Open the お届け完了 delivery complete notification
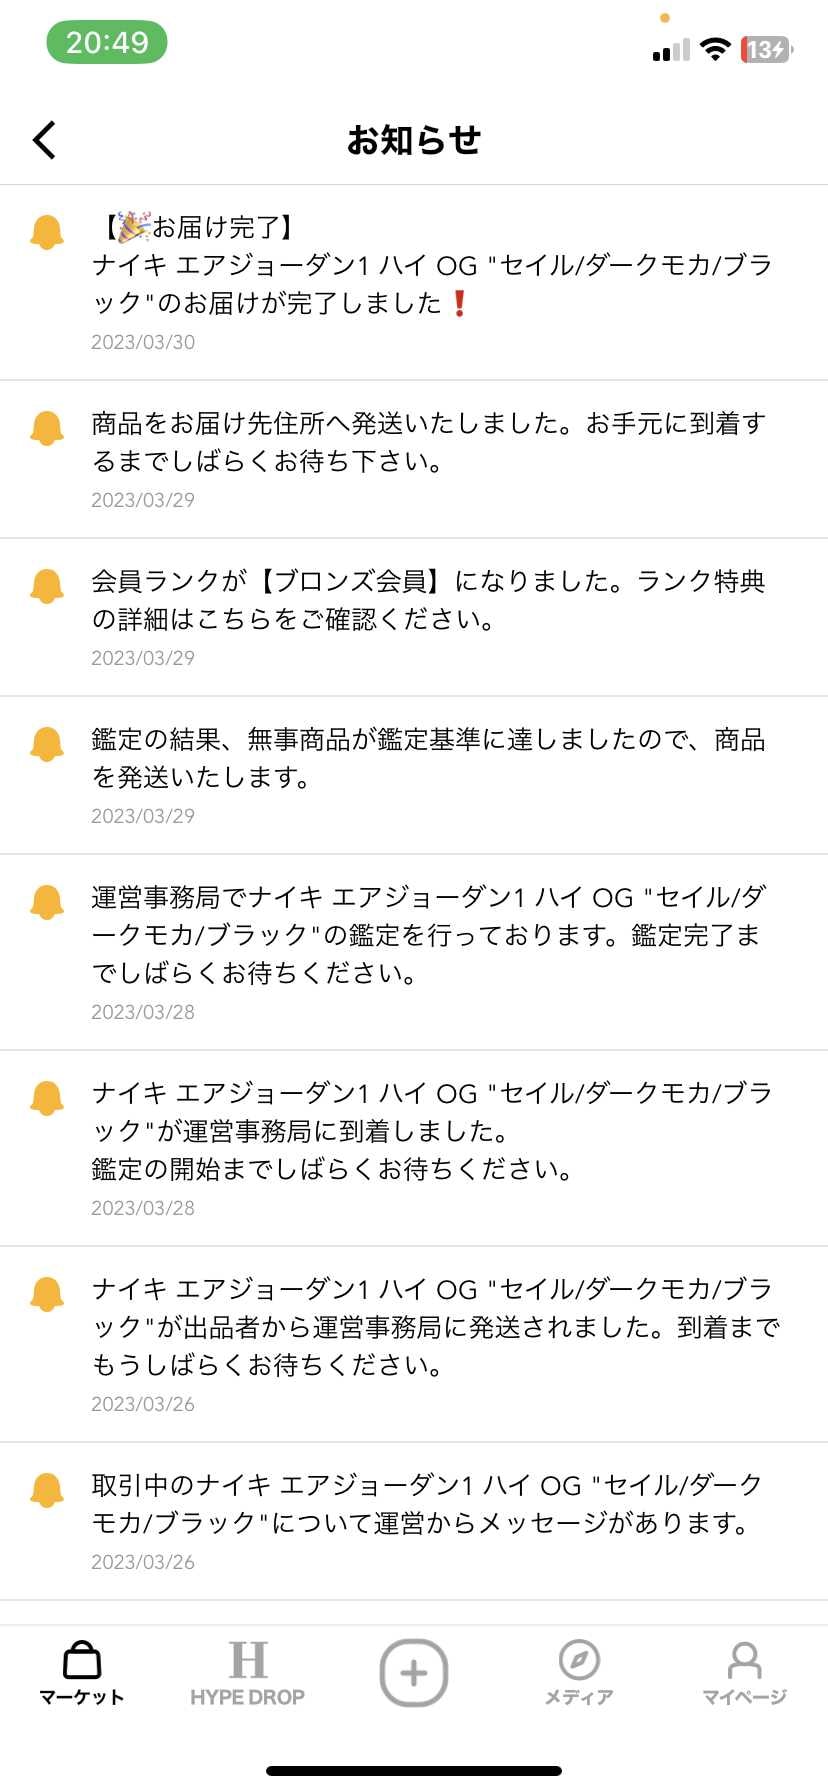This screenshot has height=1792, width=828. 414,283
